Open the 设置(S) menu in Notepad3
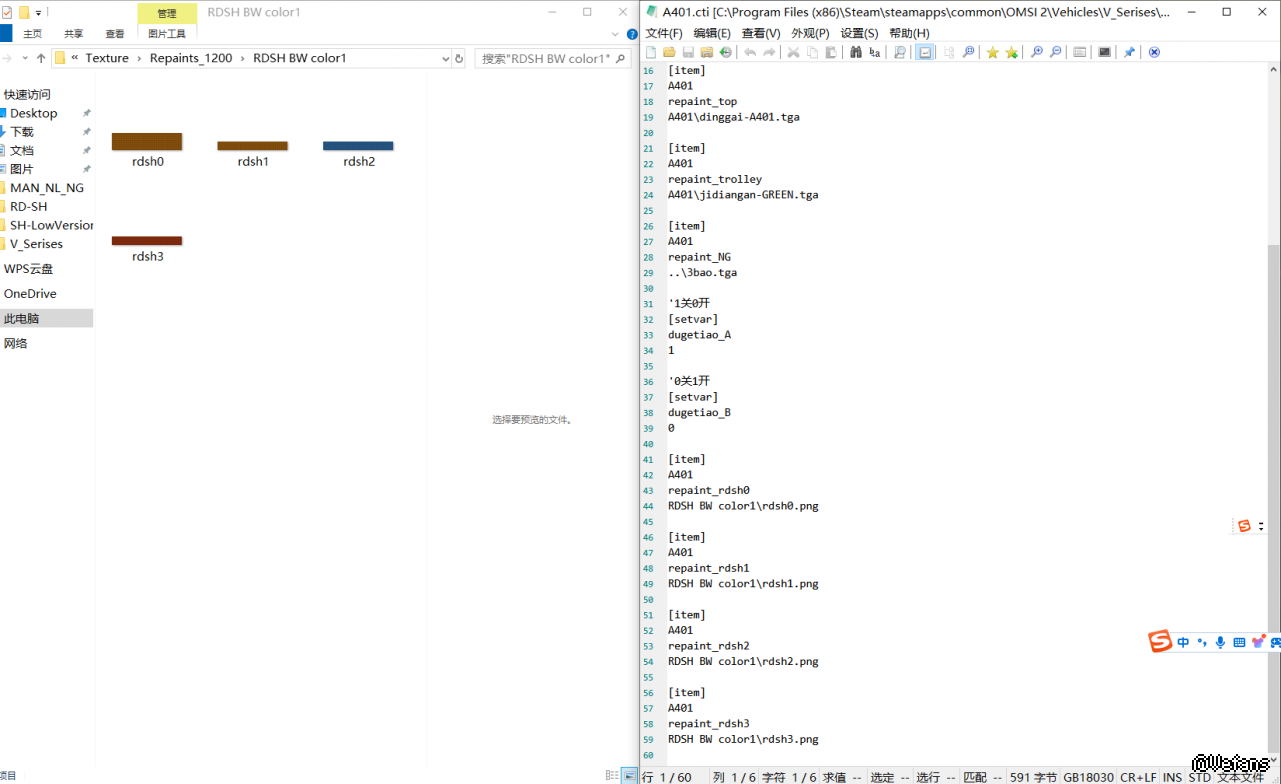 coord(859,33)
